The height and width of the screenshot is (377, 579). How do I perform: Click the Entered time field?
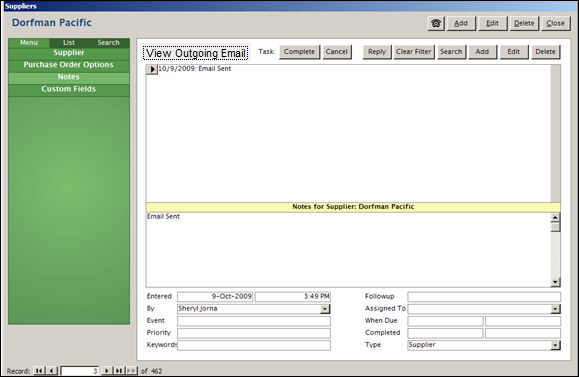(293, 297)
